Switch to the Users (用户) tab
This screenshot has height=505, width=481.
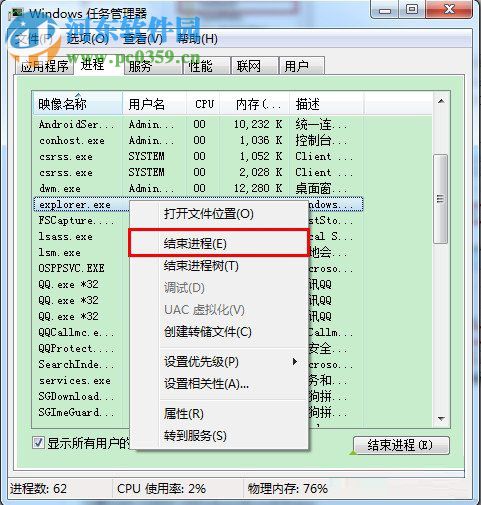301,66
